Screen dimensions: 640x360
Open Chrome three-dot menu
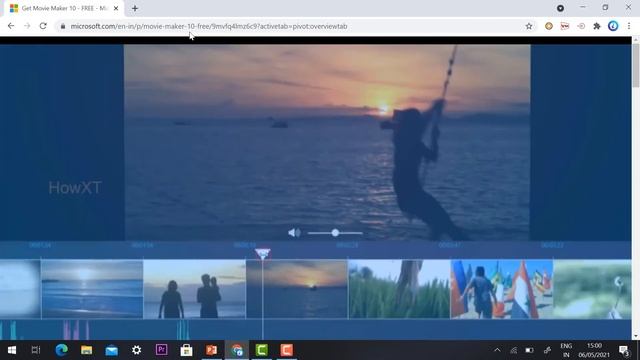[629, 26]
